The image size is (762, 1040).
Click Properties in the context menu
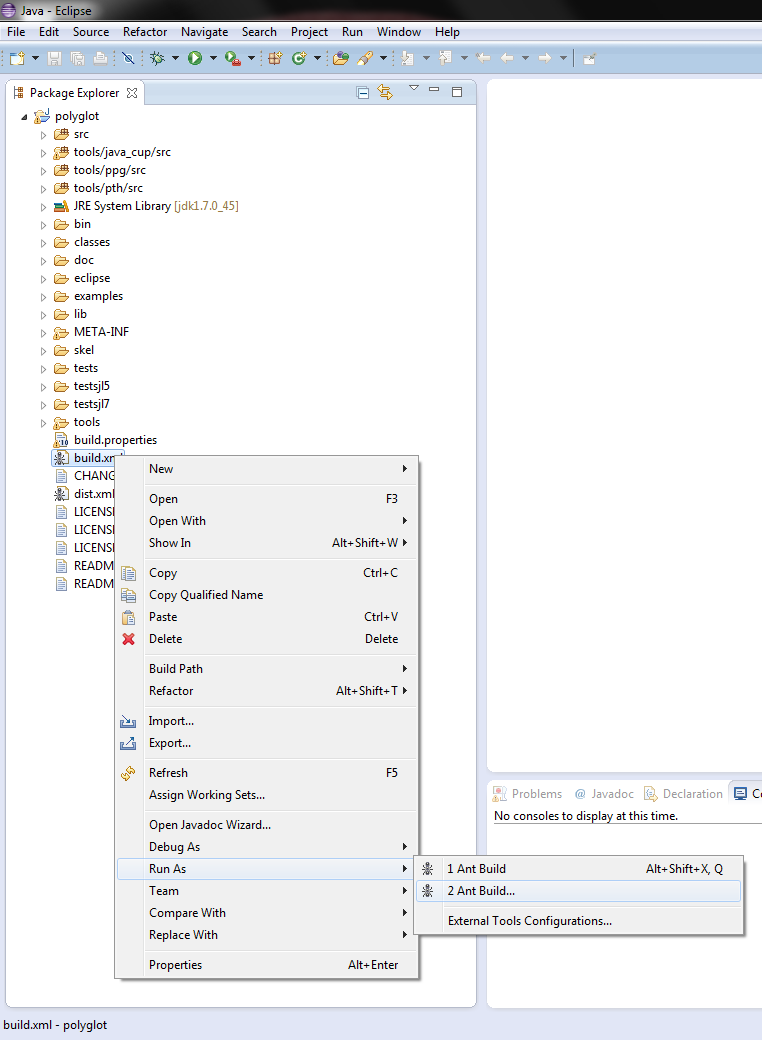(x=175, y=965)
